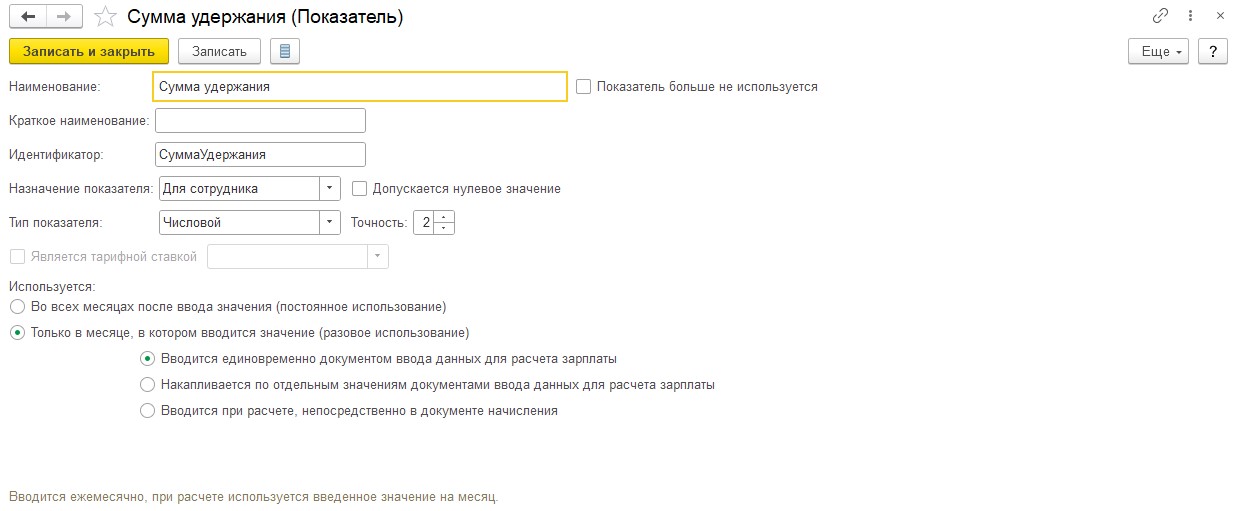Viewport: 1233px width, 511px height.
Task: Close the form with the X icon
Action: (x=1220, y=16)
